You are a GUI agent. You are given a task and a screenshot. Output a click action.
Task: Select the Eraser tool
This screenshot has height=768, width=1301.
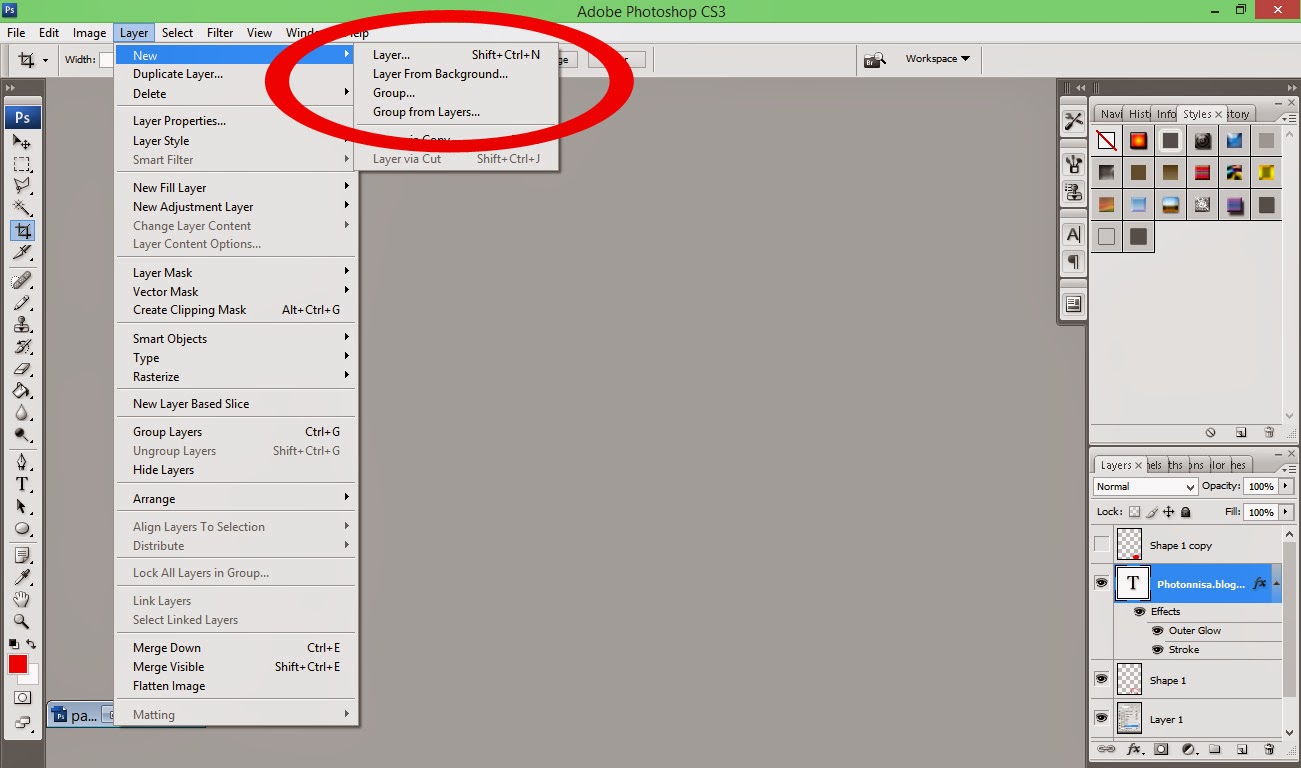tap(22, 369)
